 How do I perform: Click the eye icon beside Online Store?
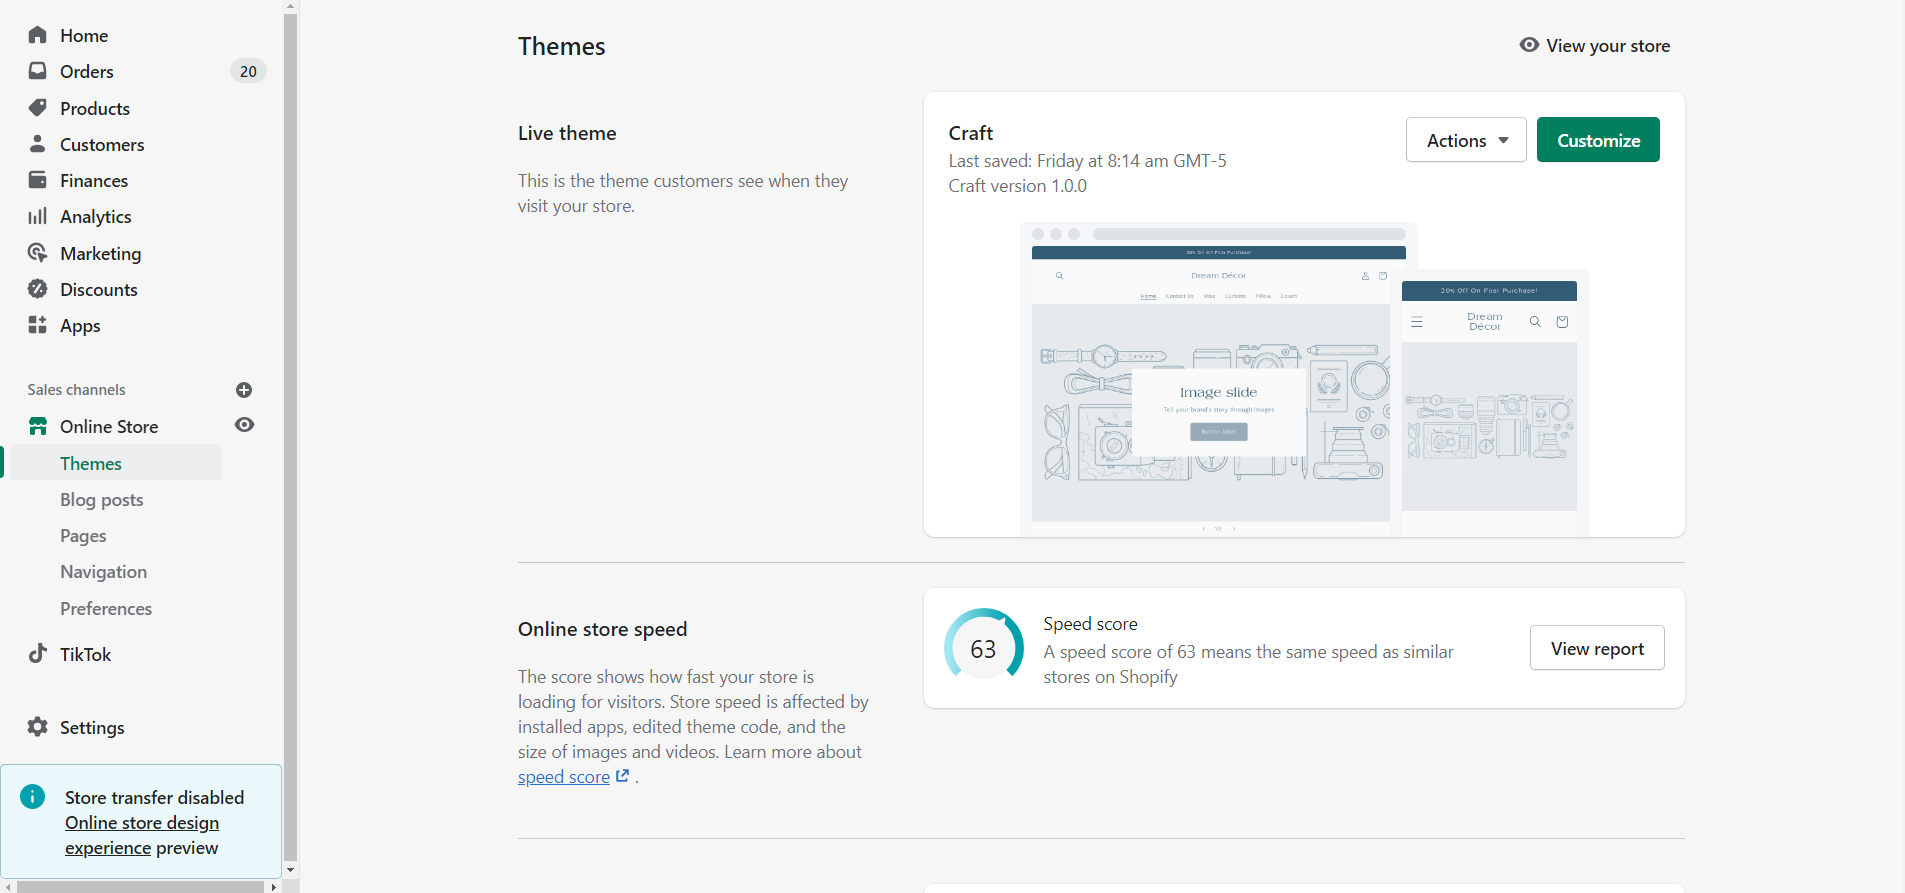click(244, 425)
